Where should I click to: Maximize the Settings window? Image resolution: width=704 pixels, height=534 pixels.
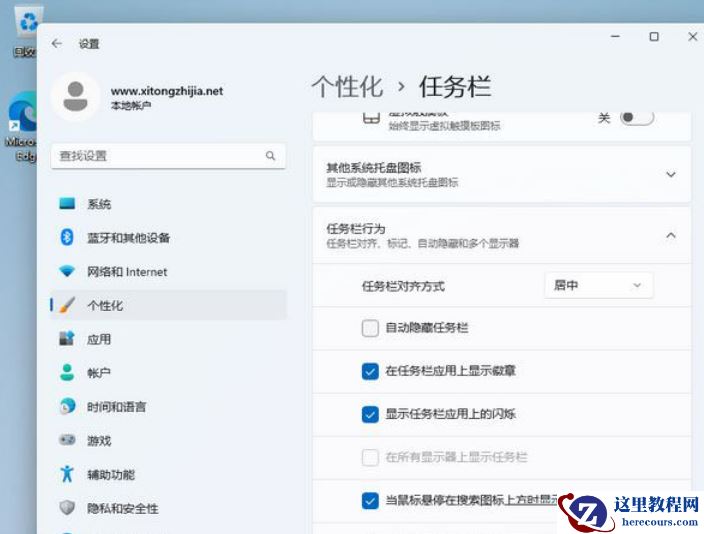pyautogui.click(x=654, y=37)
